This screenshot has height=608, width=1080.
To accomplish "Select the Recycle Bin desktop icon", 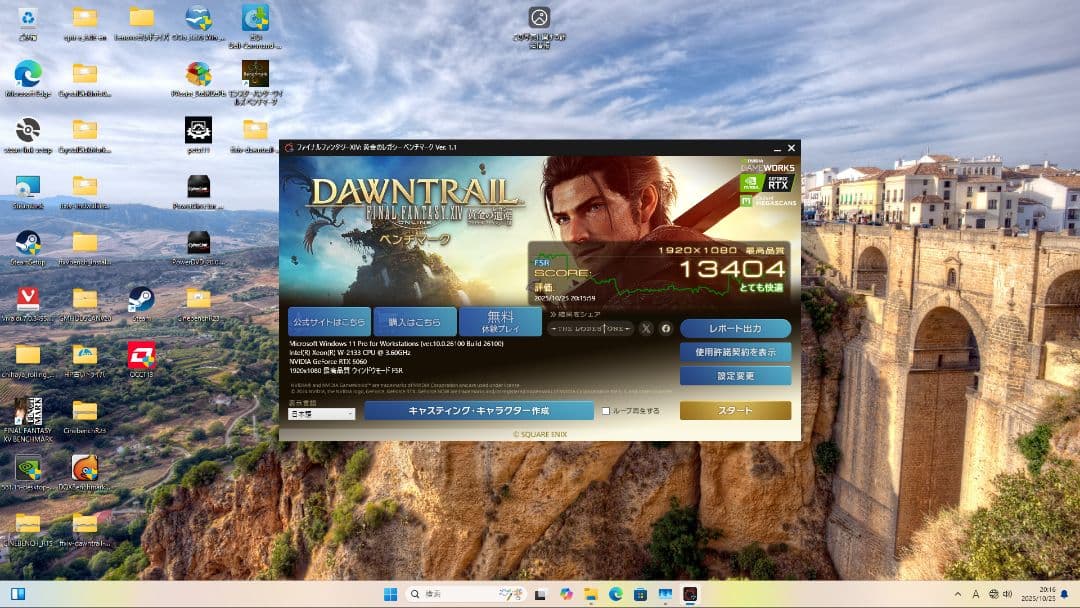I will coord(28,20).
